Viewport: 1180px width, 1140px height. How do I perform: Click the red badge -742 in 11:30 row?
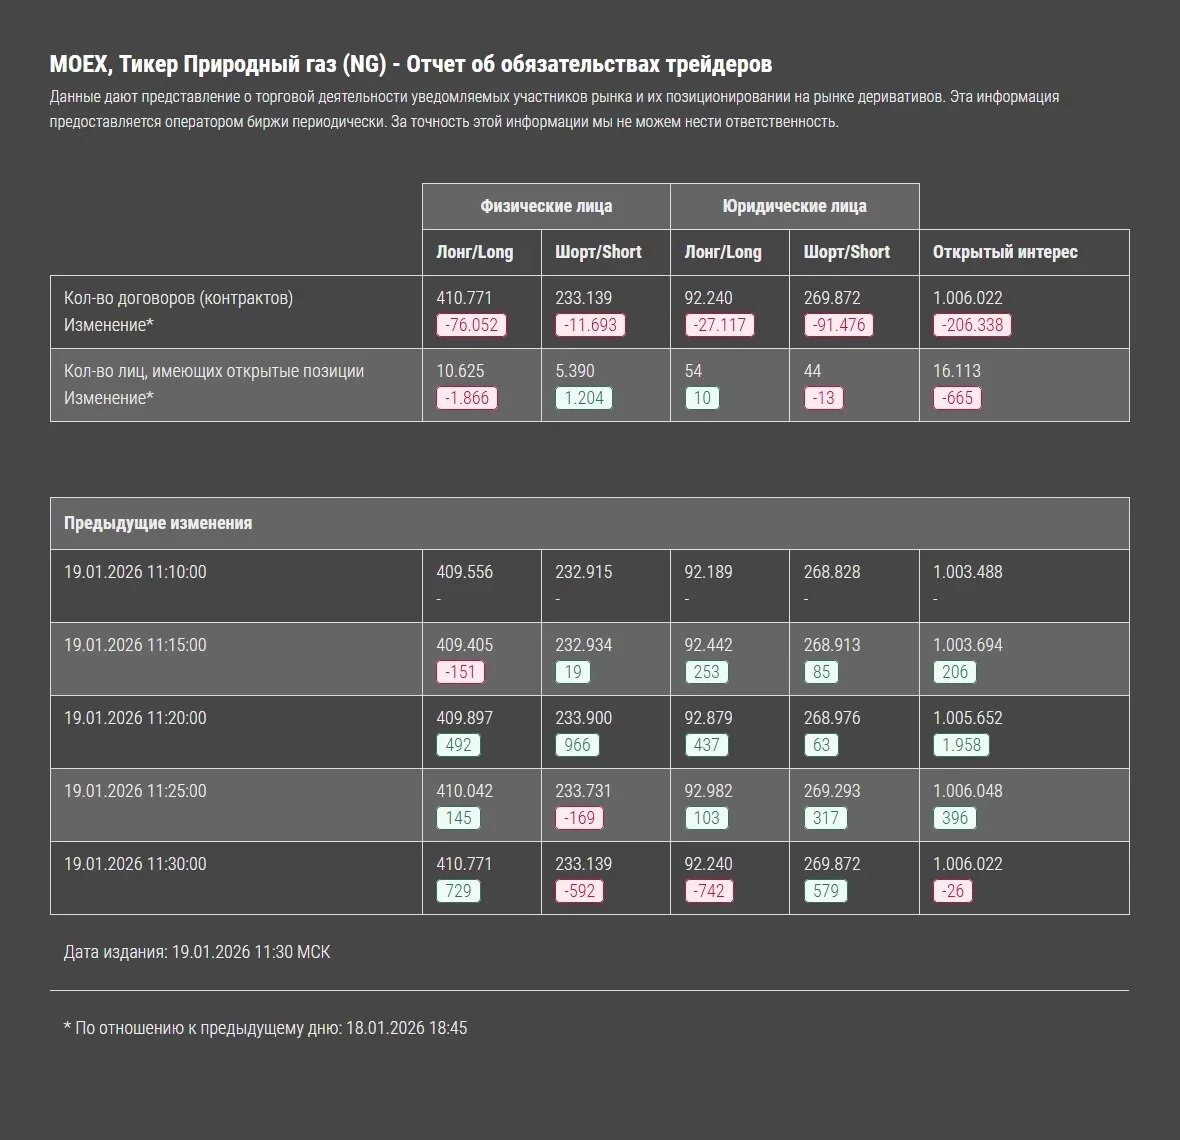[x=709, y=891]
